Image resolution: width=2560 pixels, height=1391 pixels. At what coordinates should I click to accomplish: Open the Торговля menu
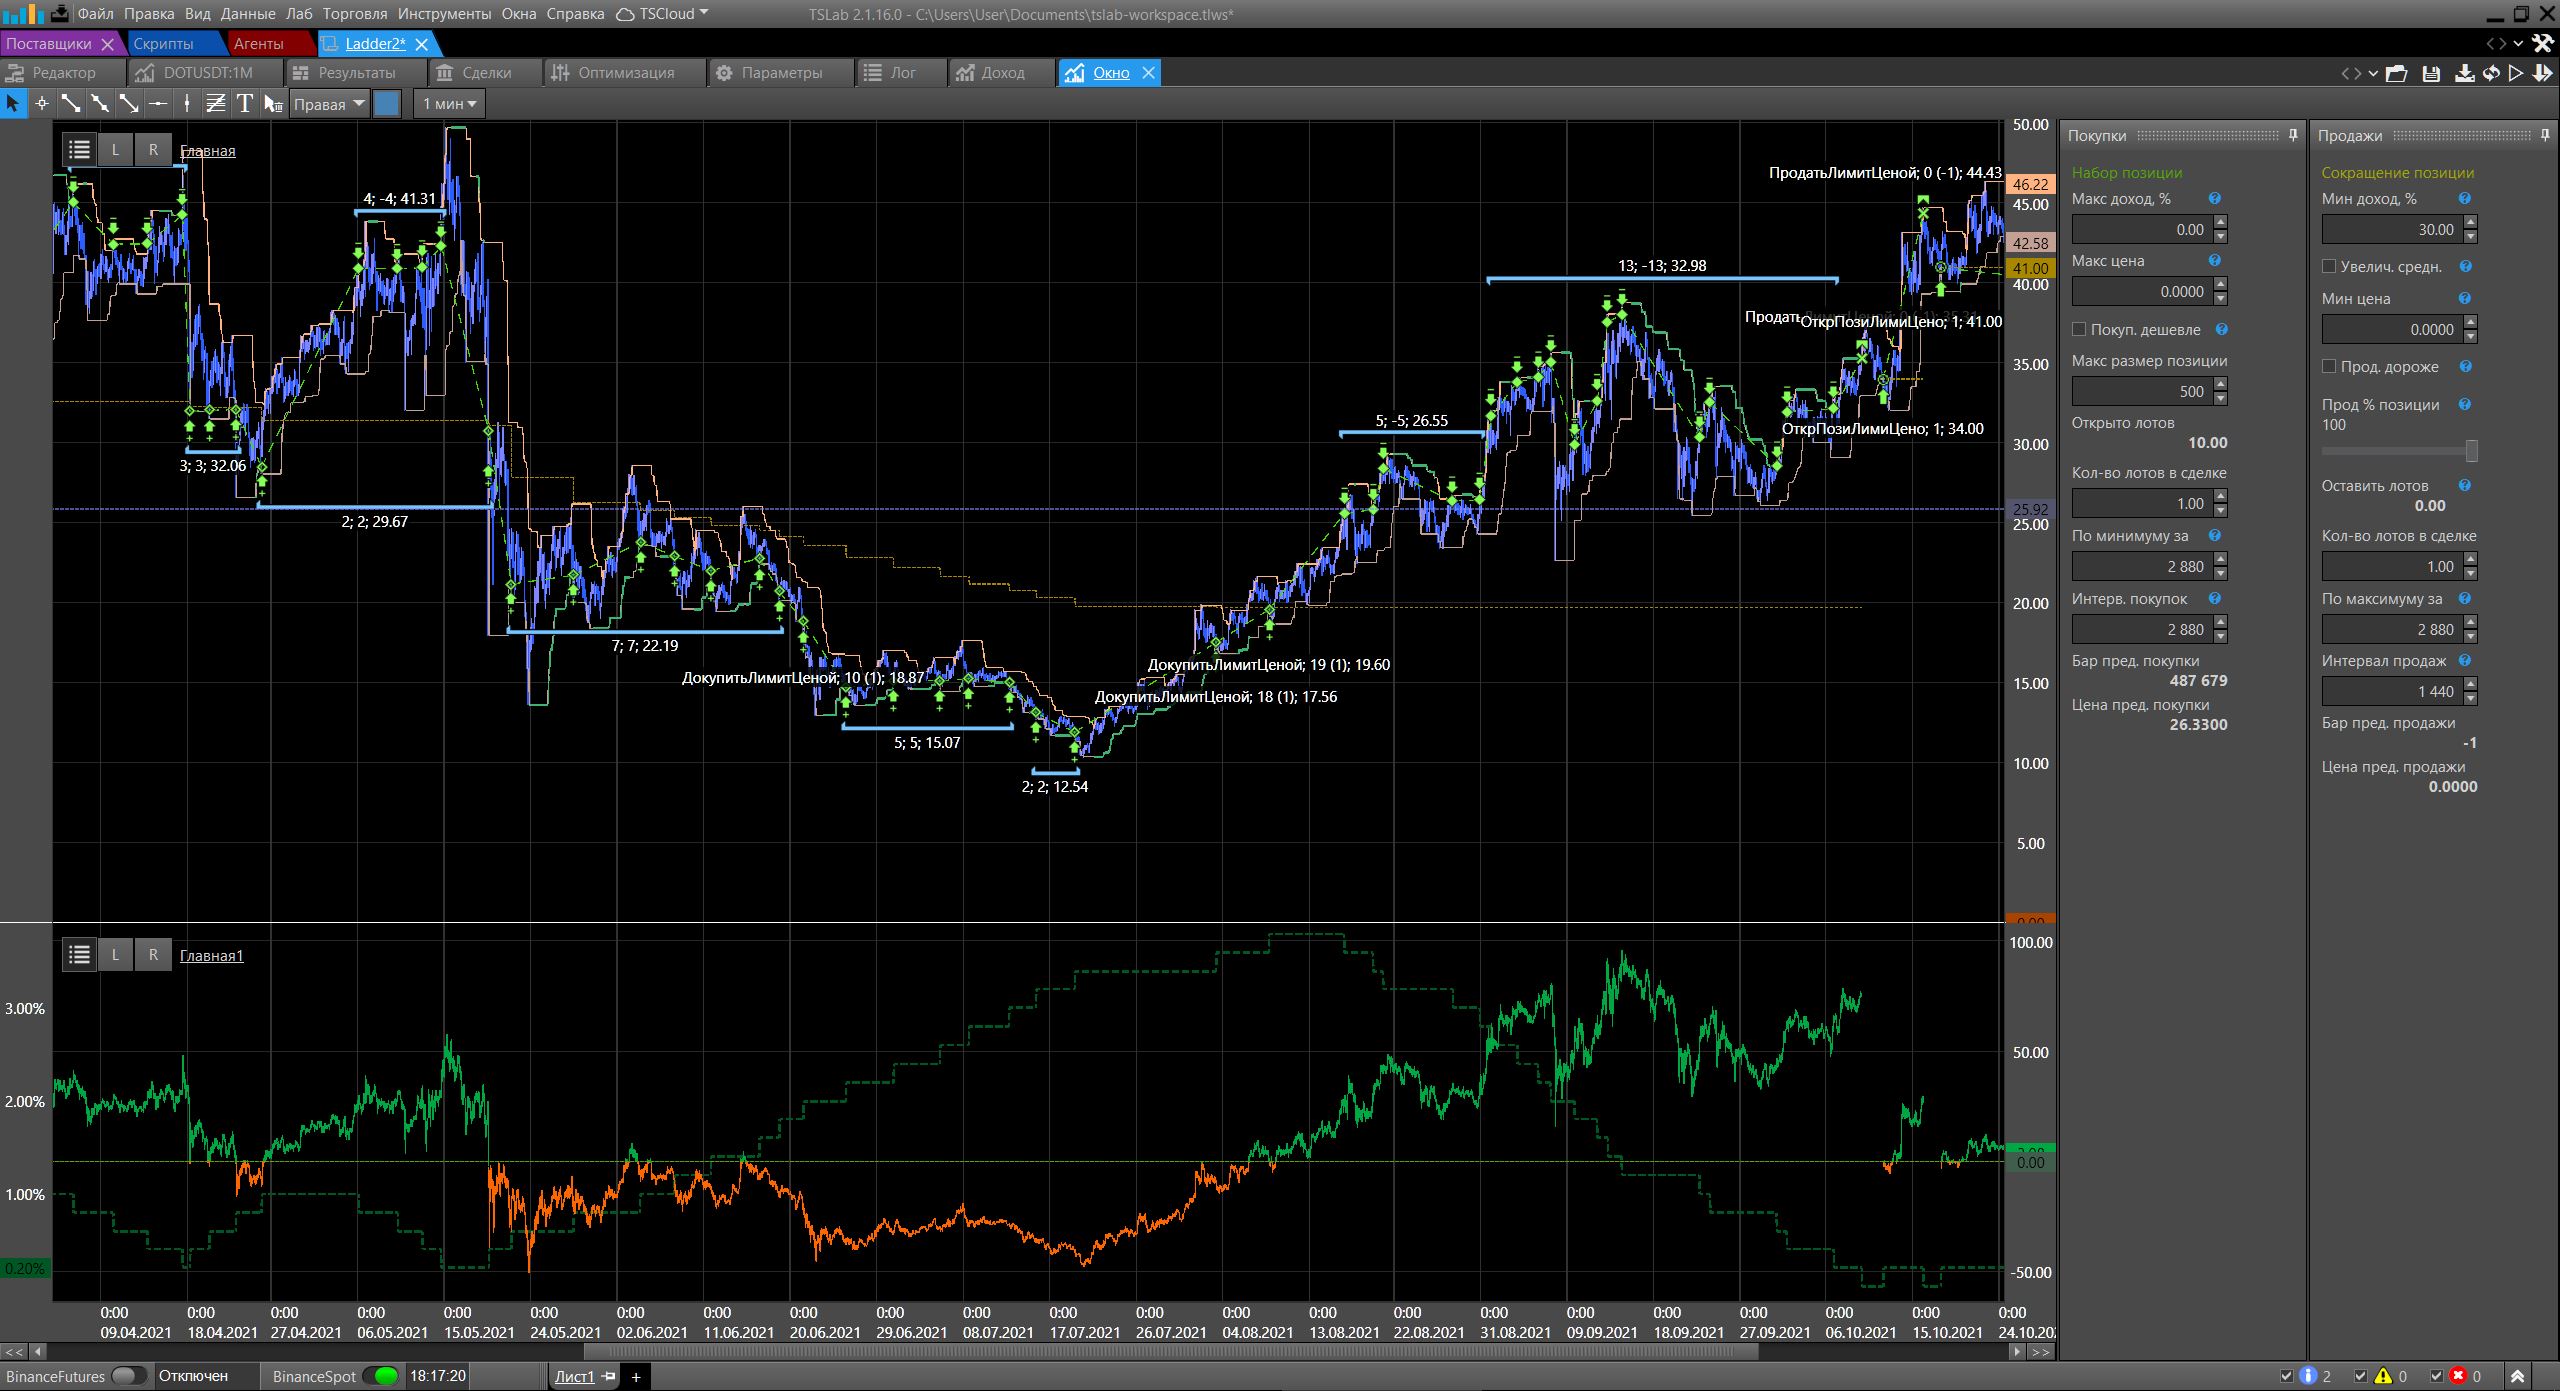coord(355,14)
